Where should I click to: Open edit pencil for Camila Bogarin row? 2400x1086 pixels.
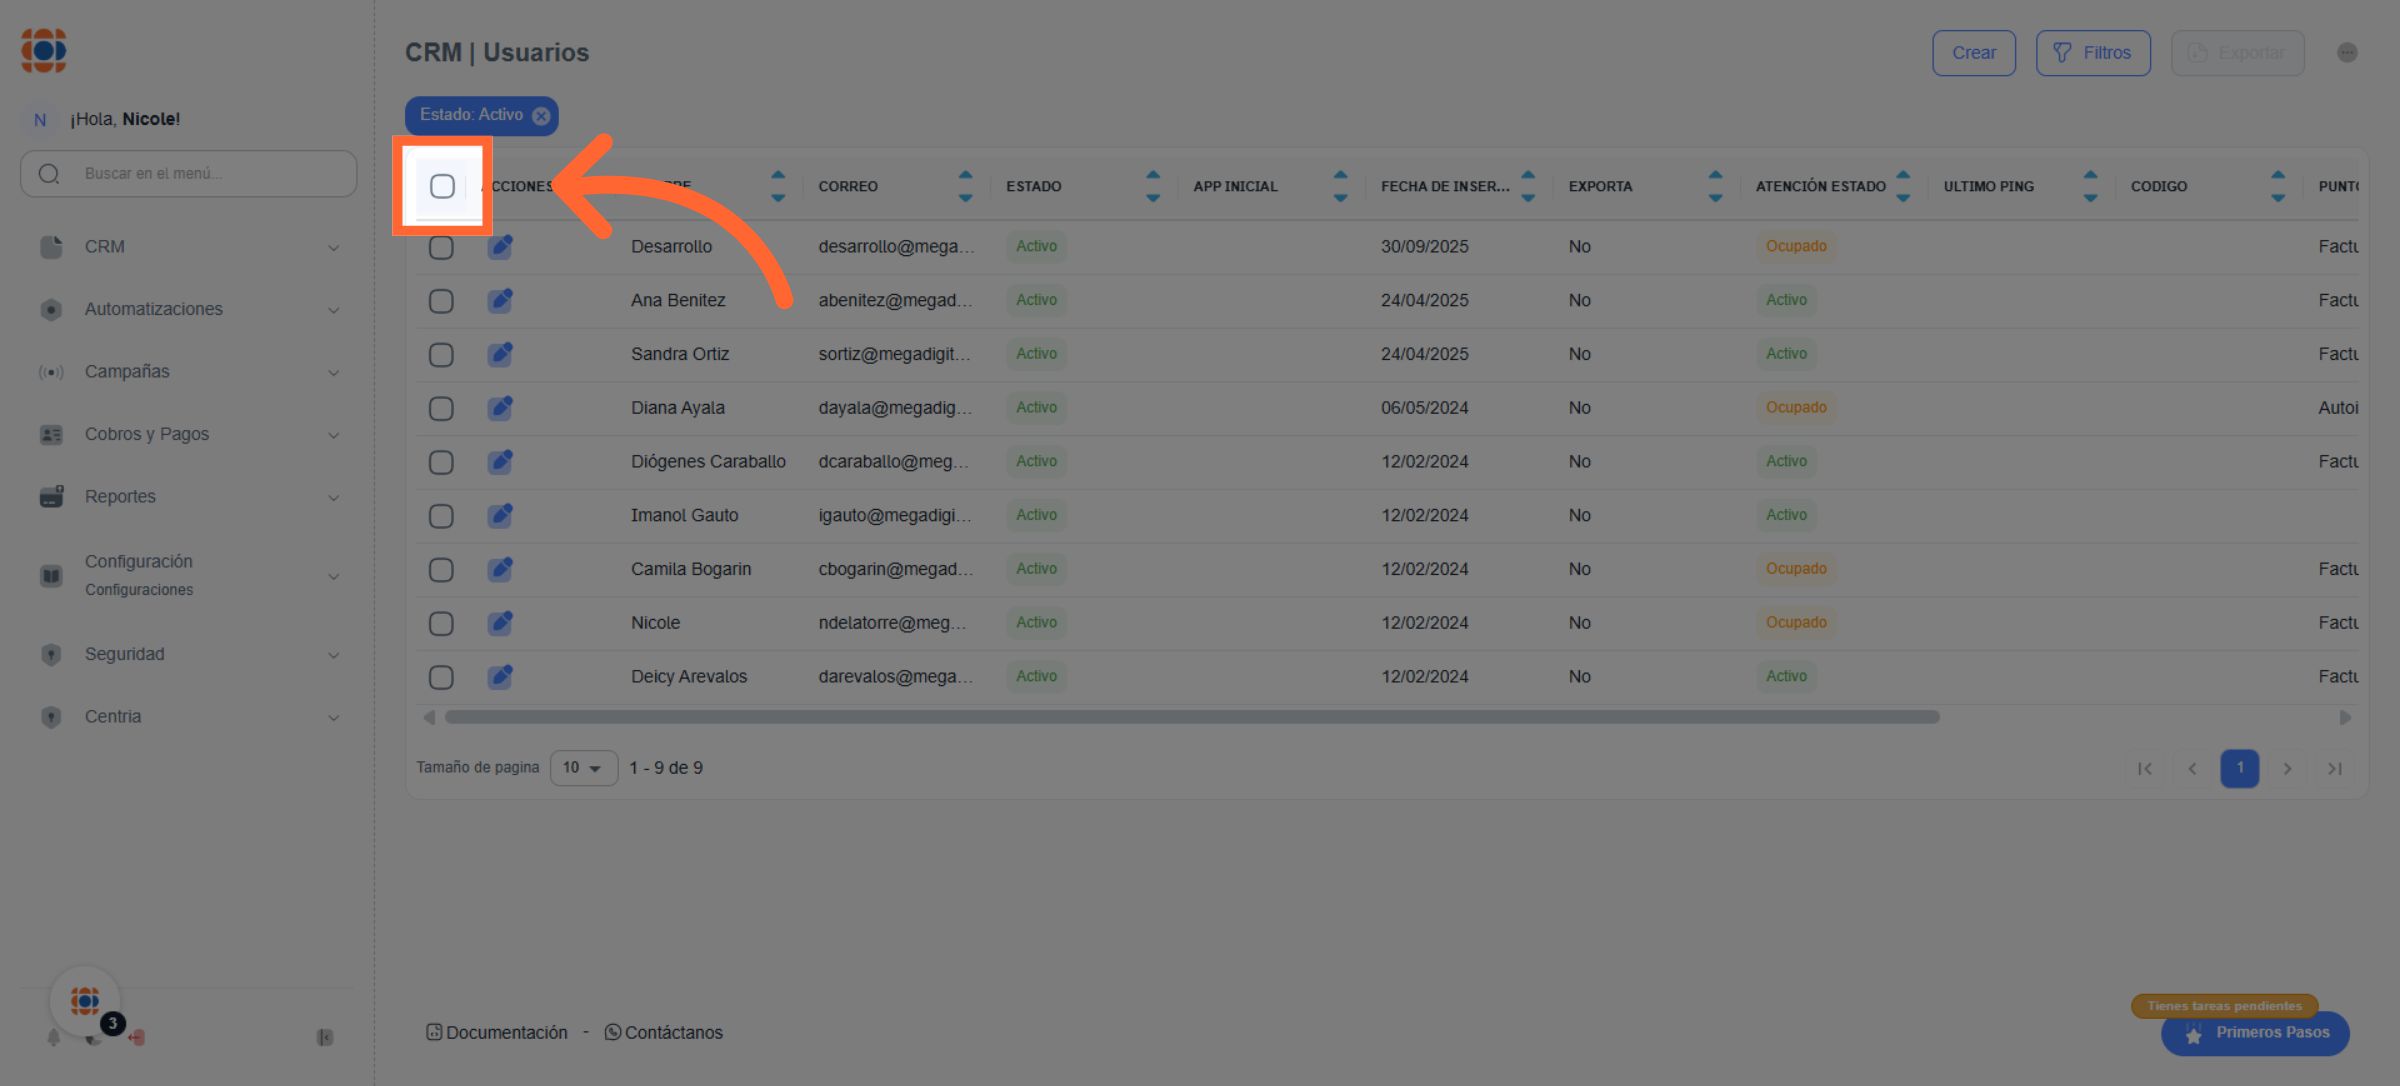point(500,569)
